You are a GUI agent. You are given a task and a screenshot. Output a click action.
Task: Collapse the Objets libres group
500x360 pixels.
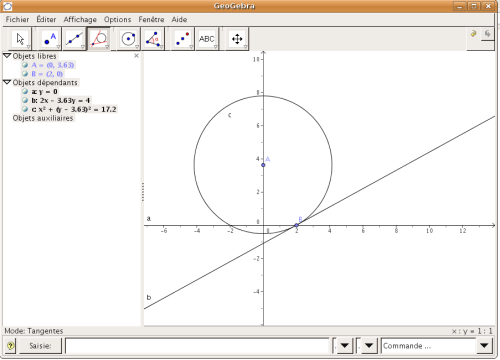click(x=7, y=56)
